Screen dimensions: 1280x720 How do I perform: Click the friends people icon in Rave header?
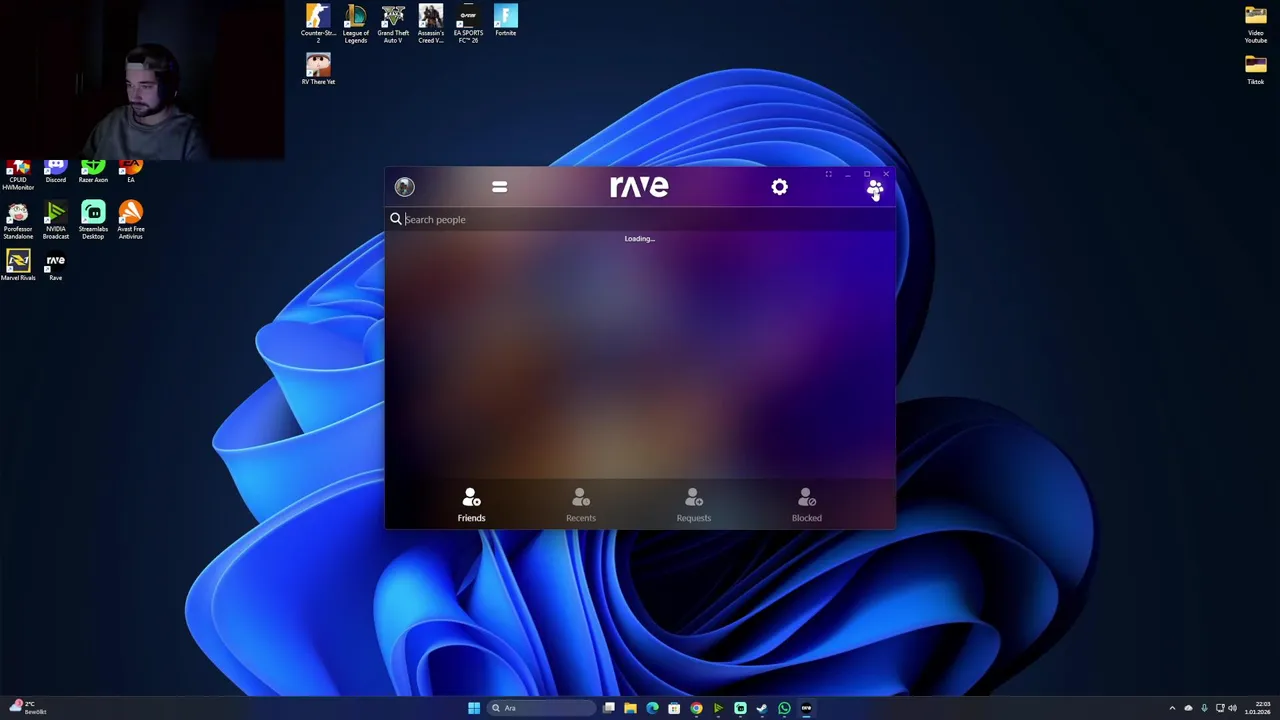[x=875, y=187]
